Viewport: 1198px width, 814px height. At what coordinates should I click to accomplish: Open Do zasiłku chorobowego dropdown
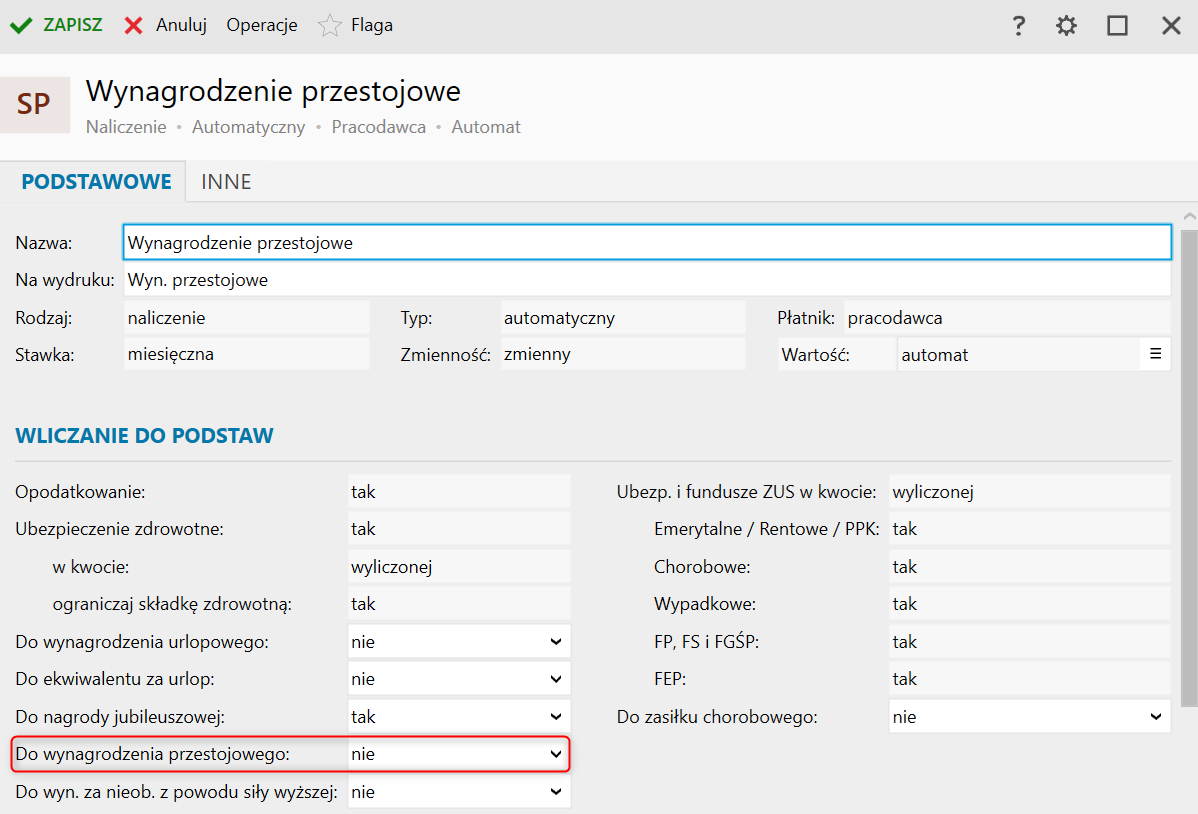click(1029, 716)
